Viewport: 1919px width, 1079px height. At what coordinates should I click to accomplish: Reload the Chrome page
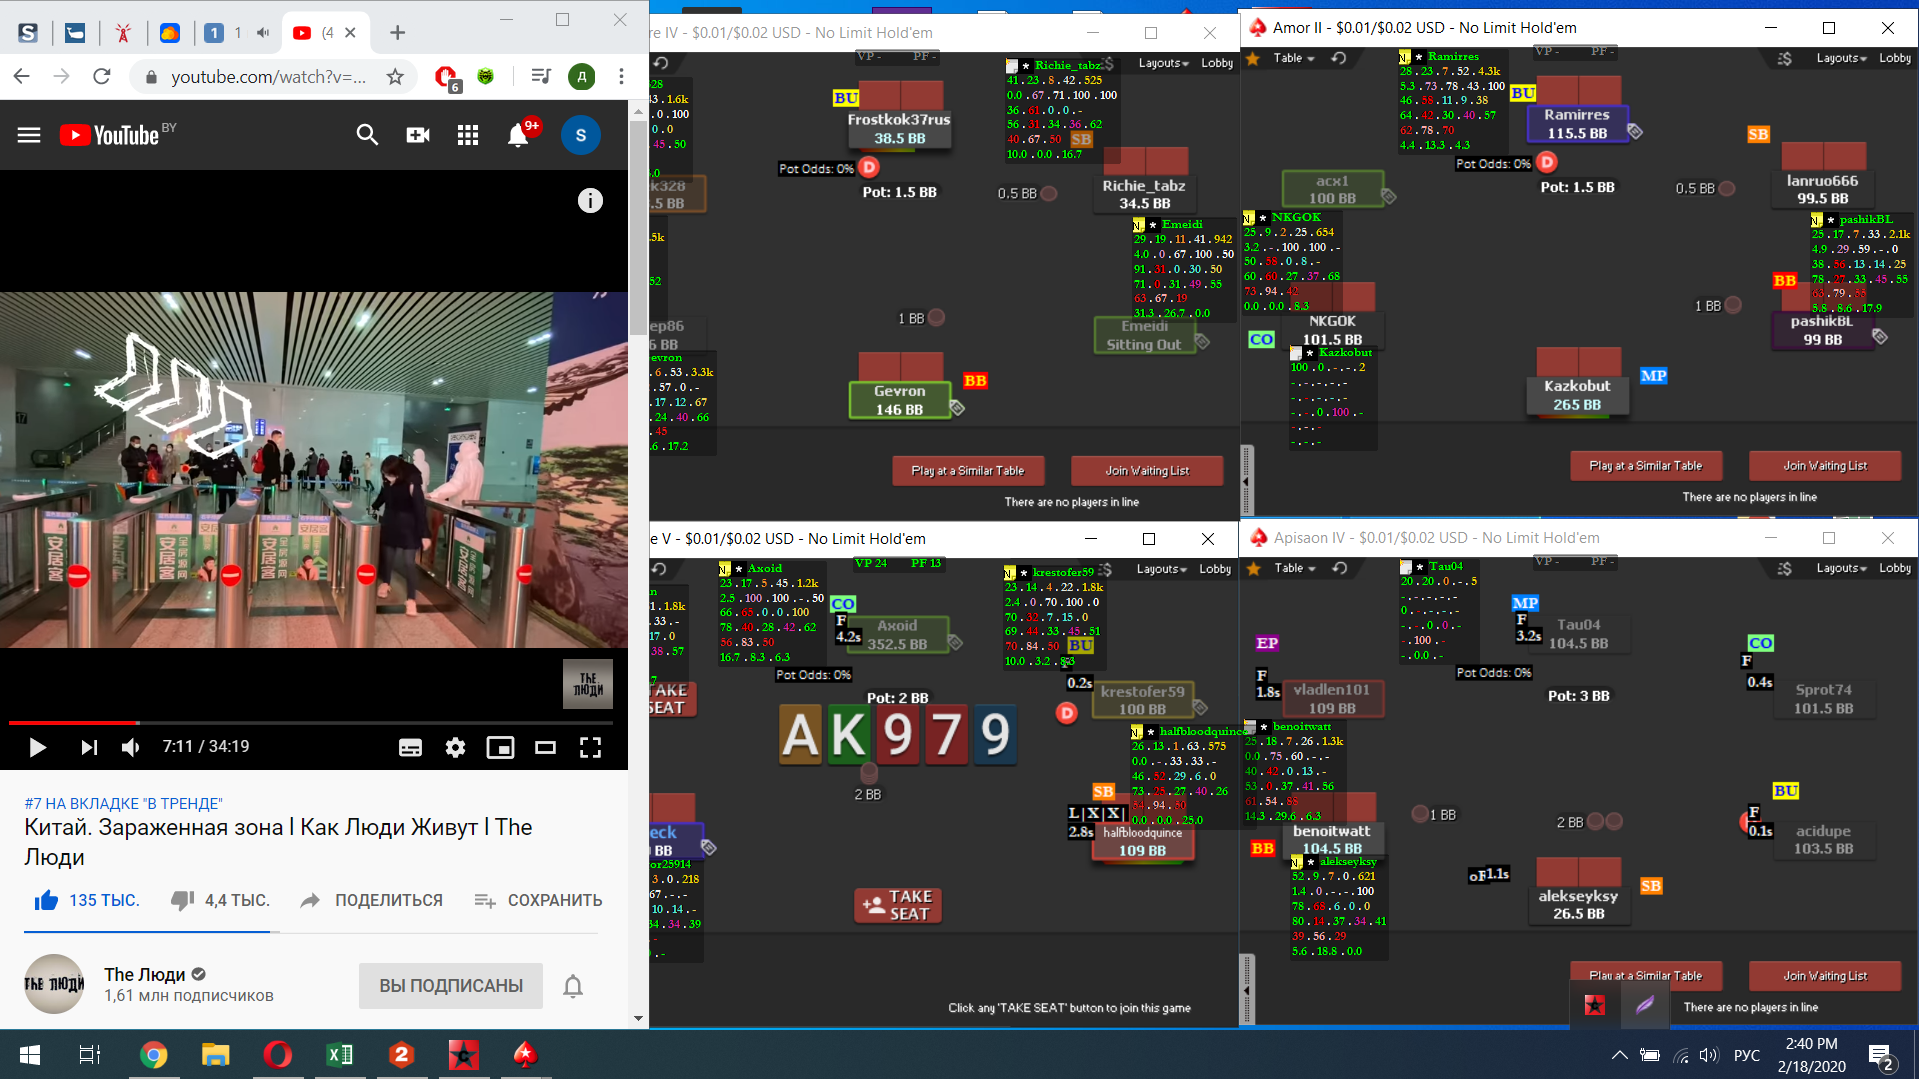point(101,77)
